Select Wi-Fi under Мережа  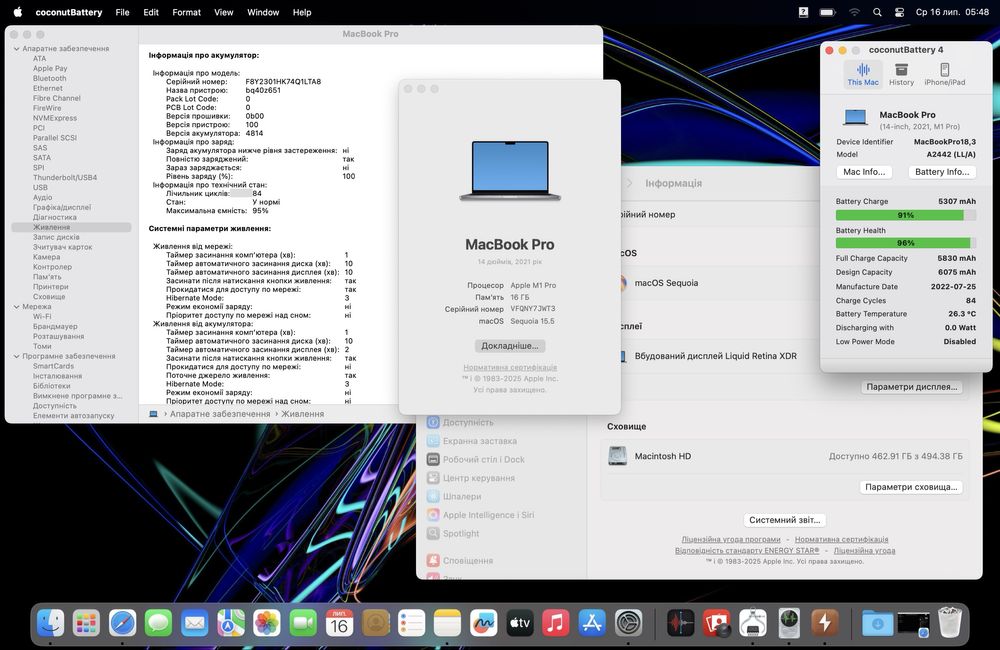(42, 316)
